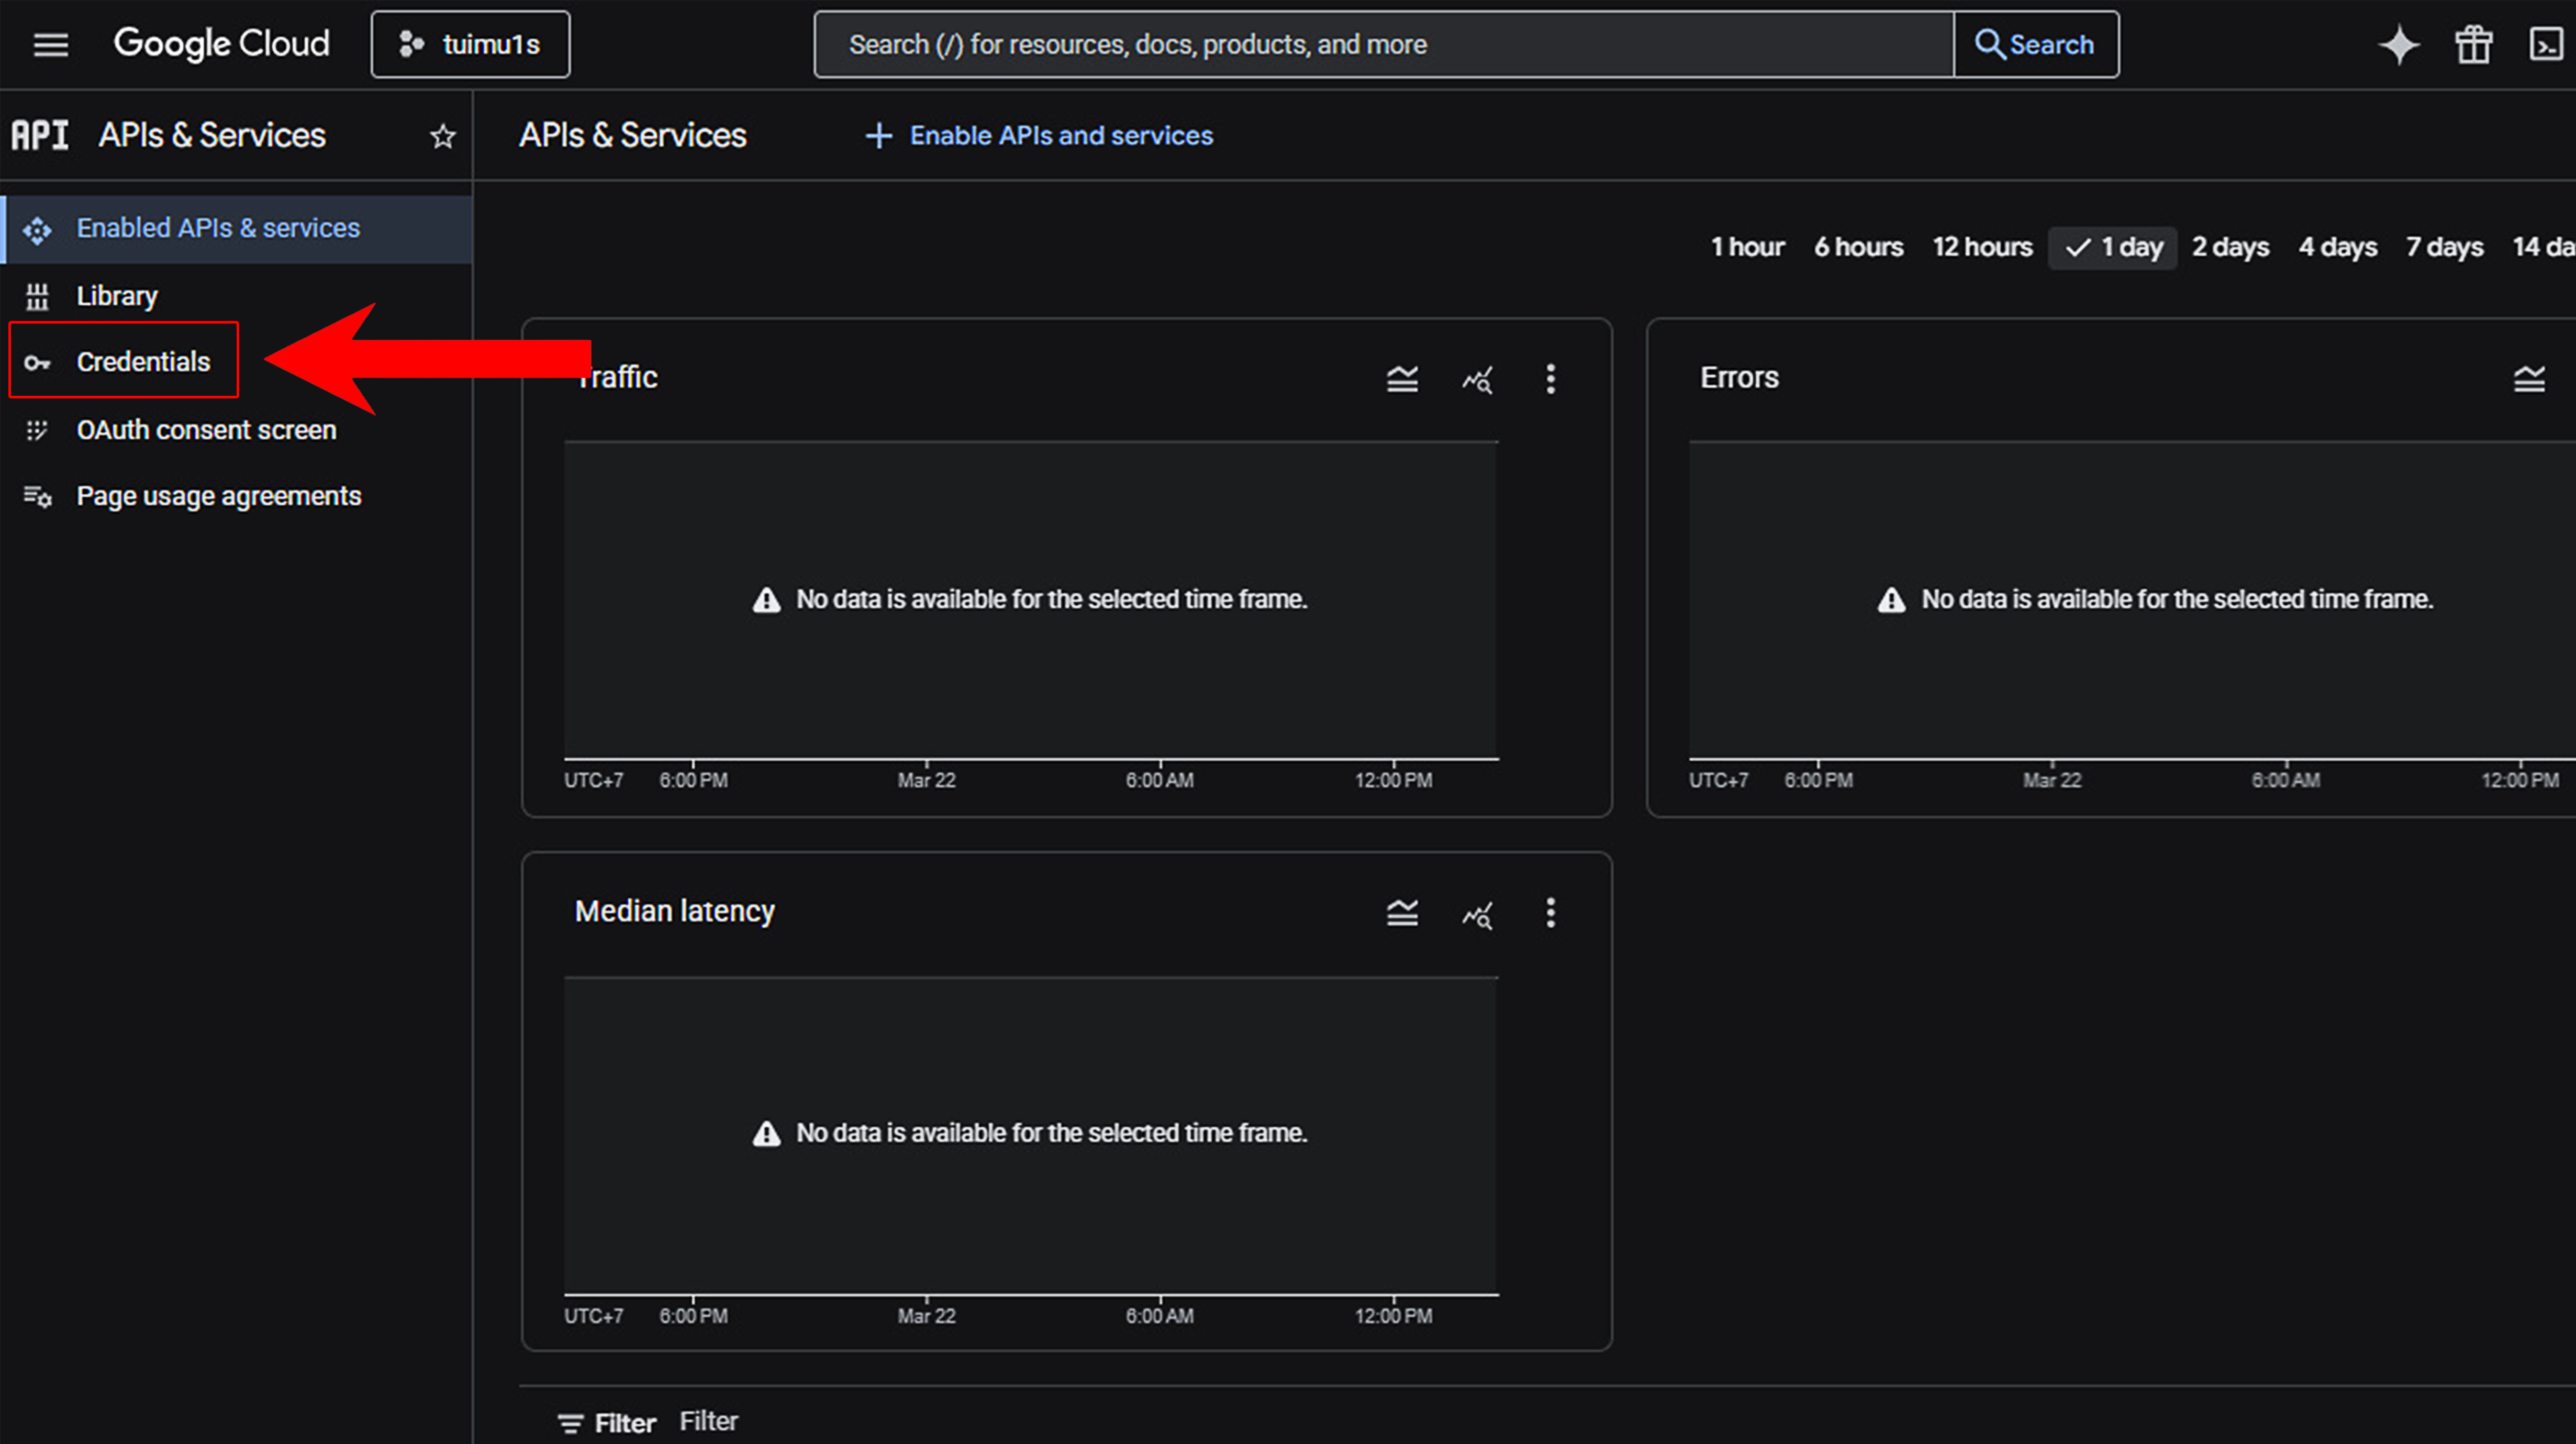Choose the 12 hours time range
The height and width of the screenshot is (1444, 2576).
[x=1982, y=247]
